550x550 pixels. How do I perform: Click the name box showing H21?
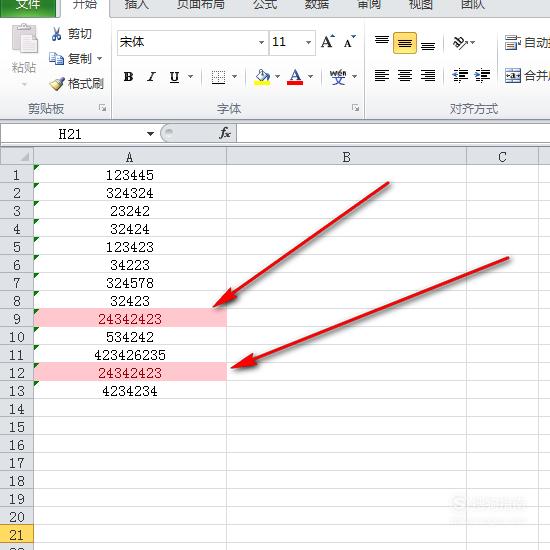coord(70,134)
